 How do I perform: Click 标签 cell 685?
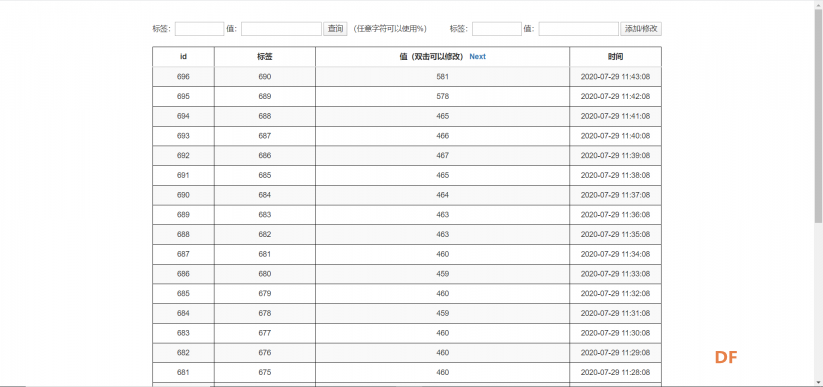coord(265,175)
